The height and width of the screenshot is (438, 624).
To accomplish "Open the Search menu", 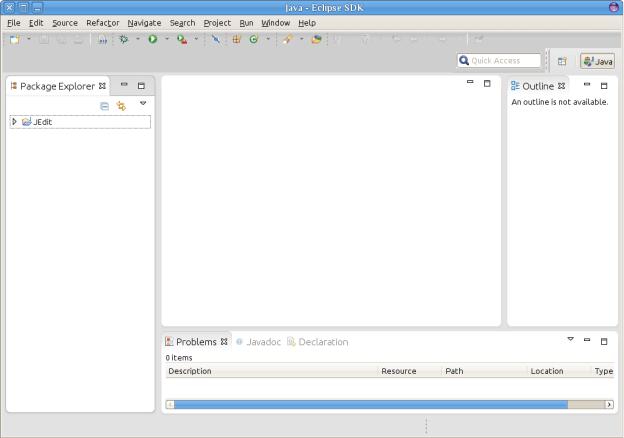I will [182, 23].
